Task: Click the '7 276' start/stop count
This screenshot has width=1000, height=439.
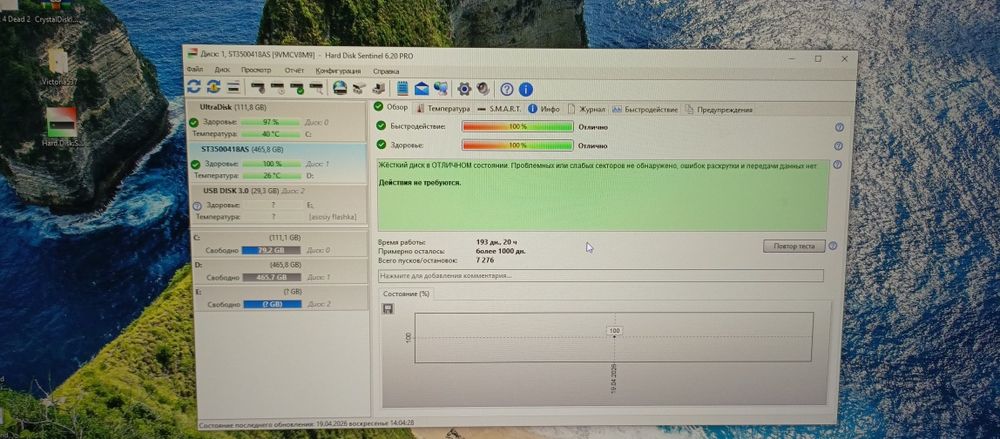Action: point(485,260)
